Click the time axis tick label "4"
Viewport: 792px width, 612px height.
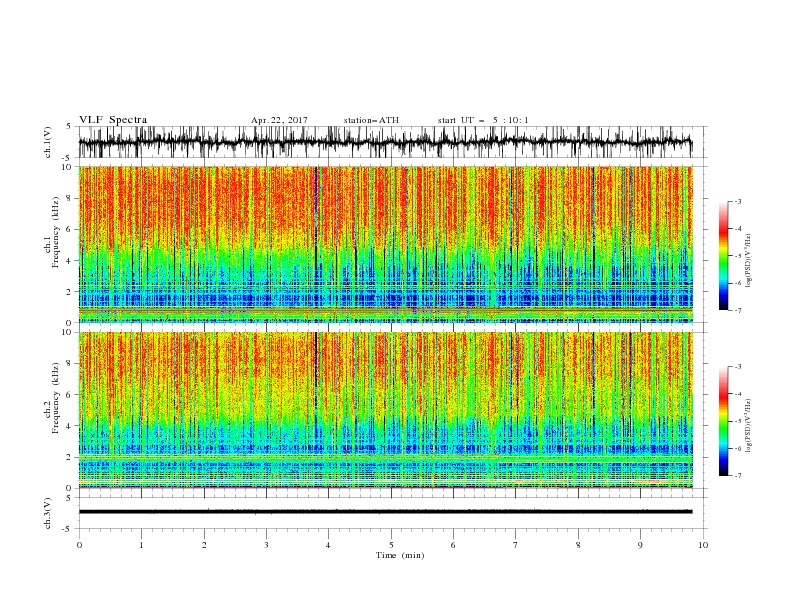(328, 545)
